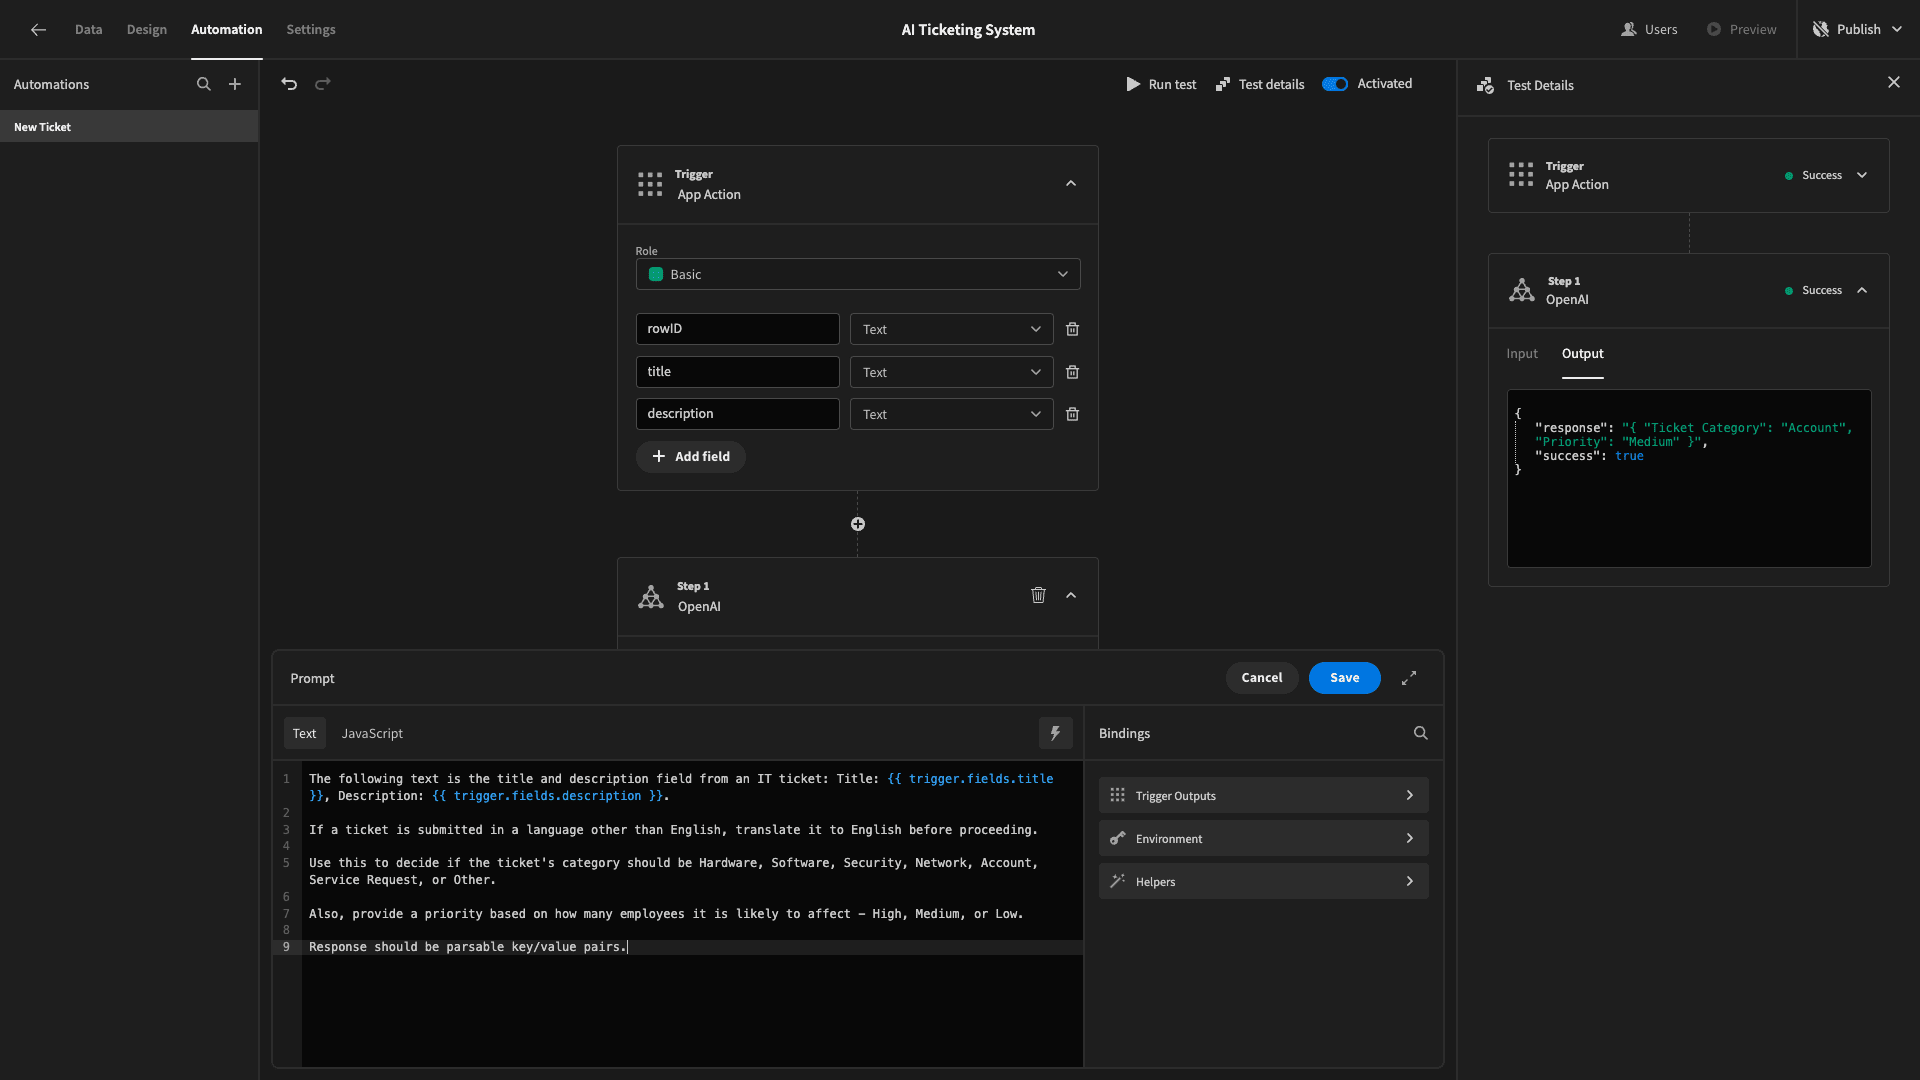Open the Role dropdown set to Basic

858,274
